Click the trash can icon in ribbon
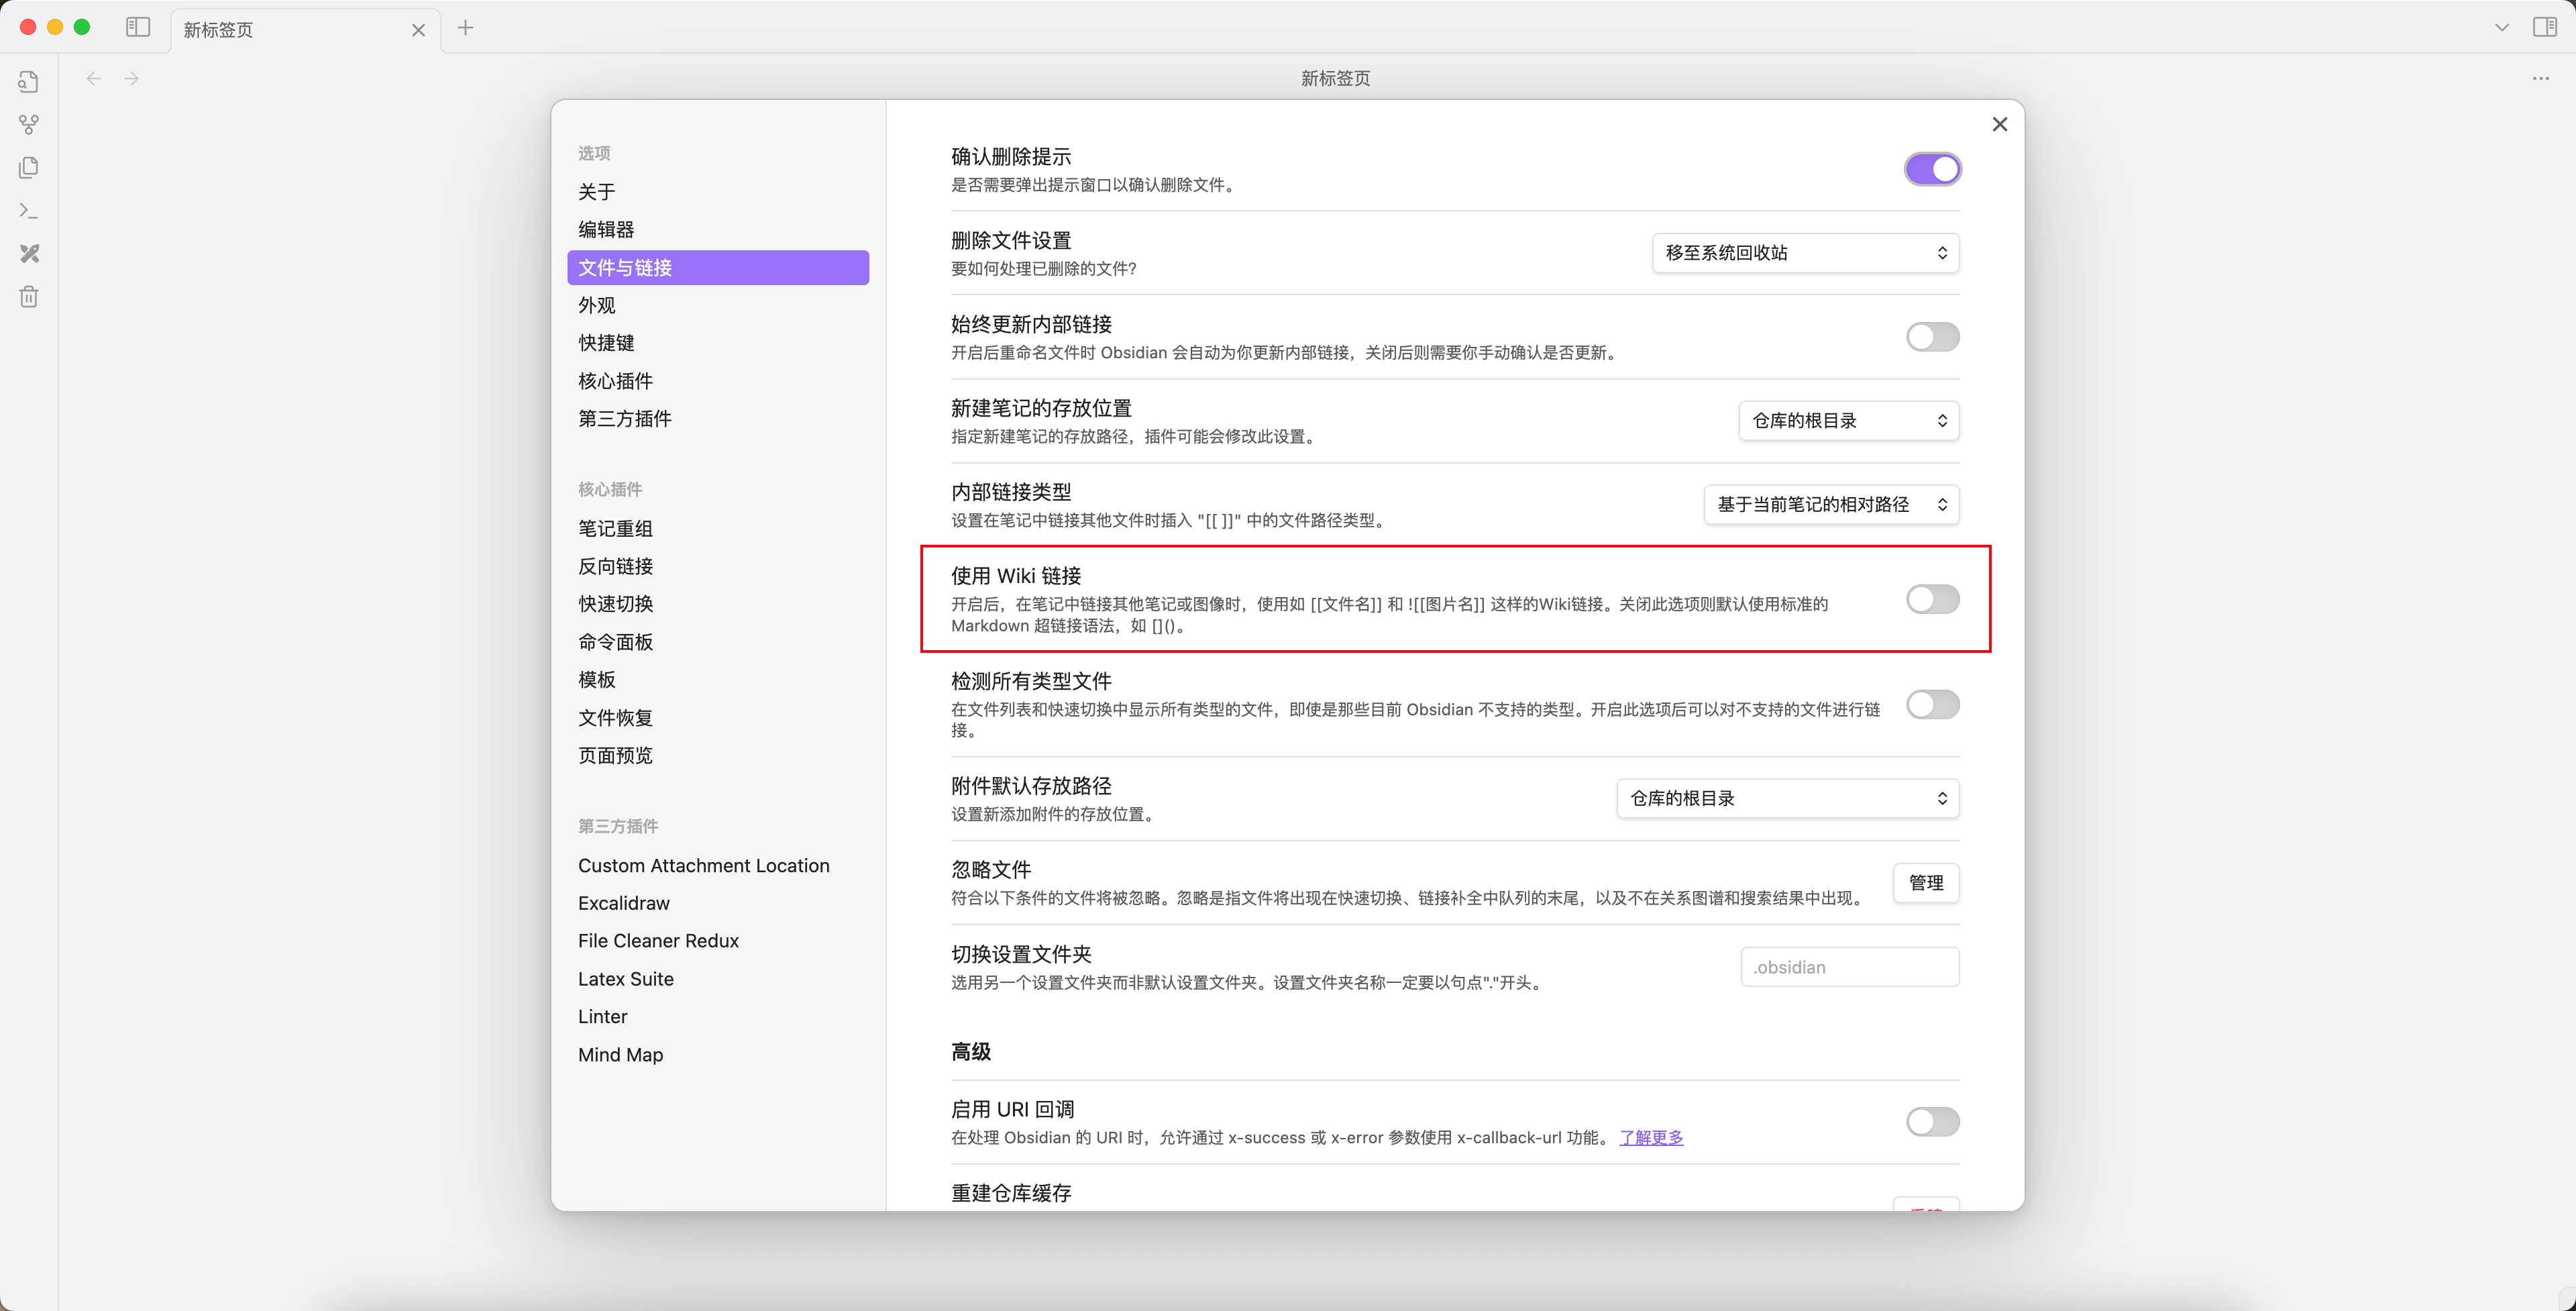The height and width of the screenshot is (1311, 2576). pyautogui.click(x=29, y=297)
